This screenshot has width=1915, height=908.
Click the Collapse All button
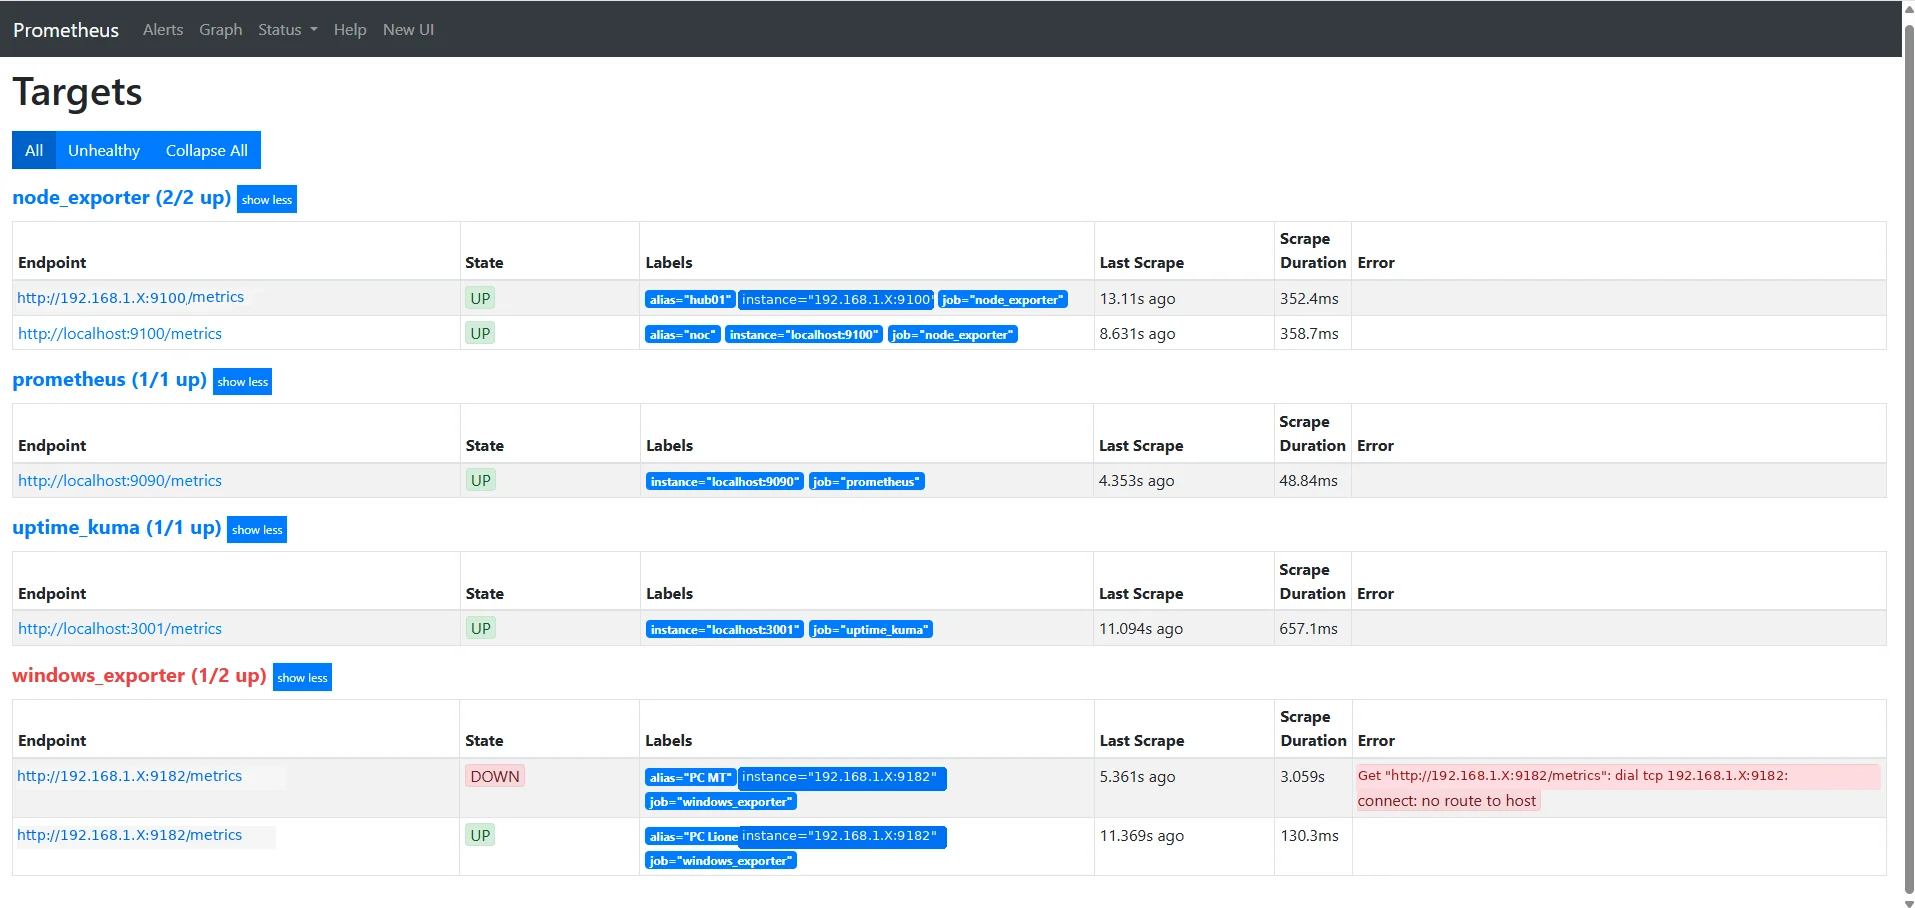click(207, 150)
